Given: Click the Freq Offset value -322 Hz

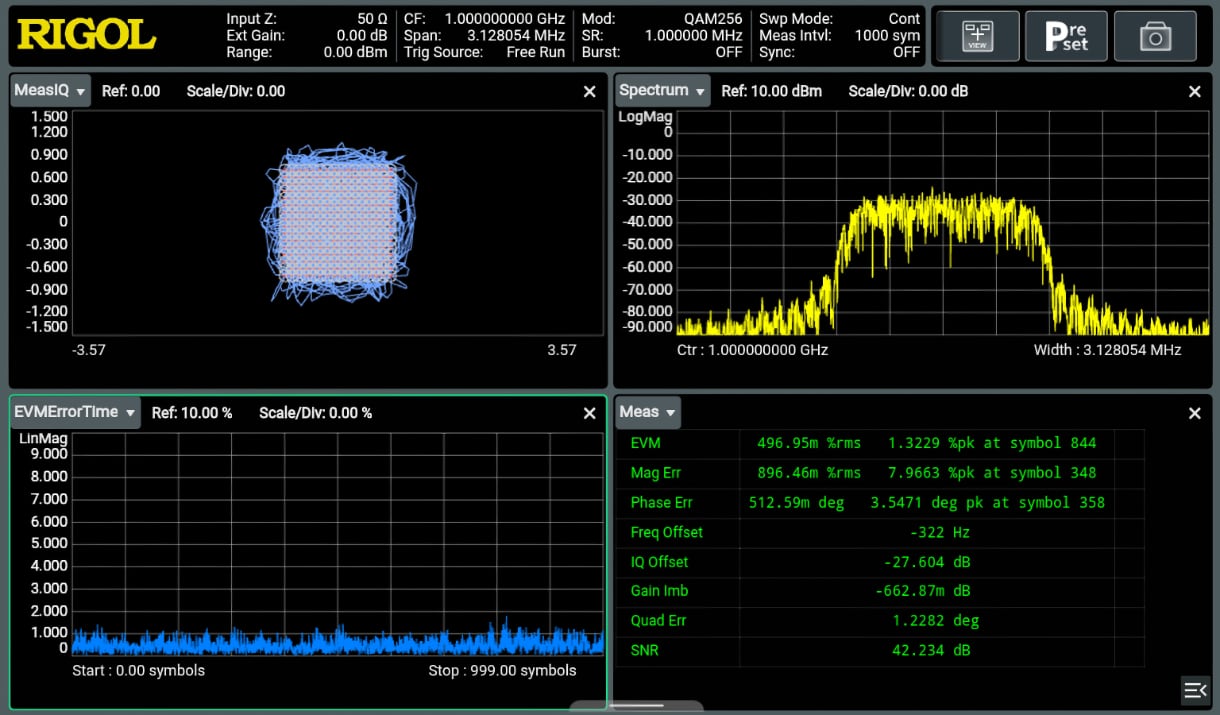Looking at the screenshot, I should 940,532.
